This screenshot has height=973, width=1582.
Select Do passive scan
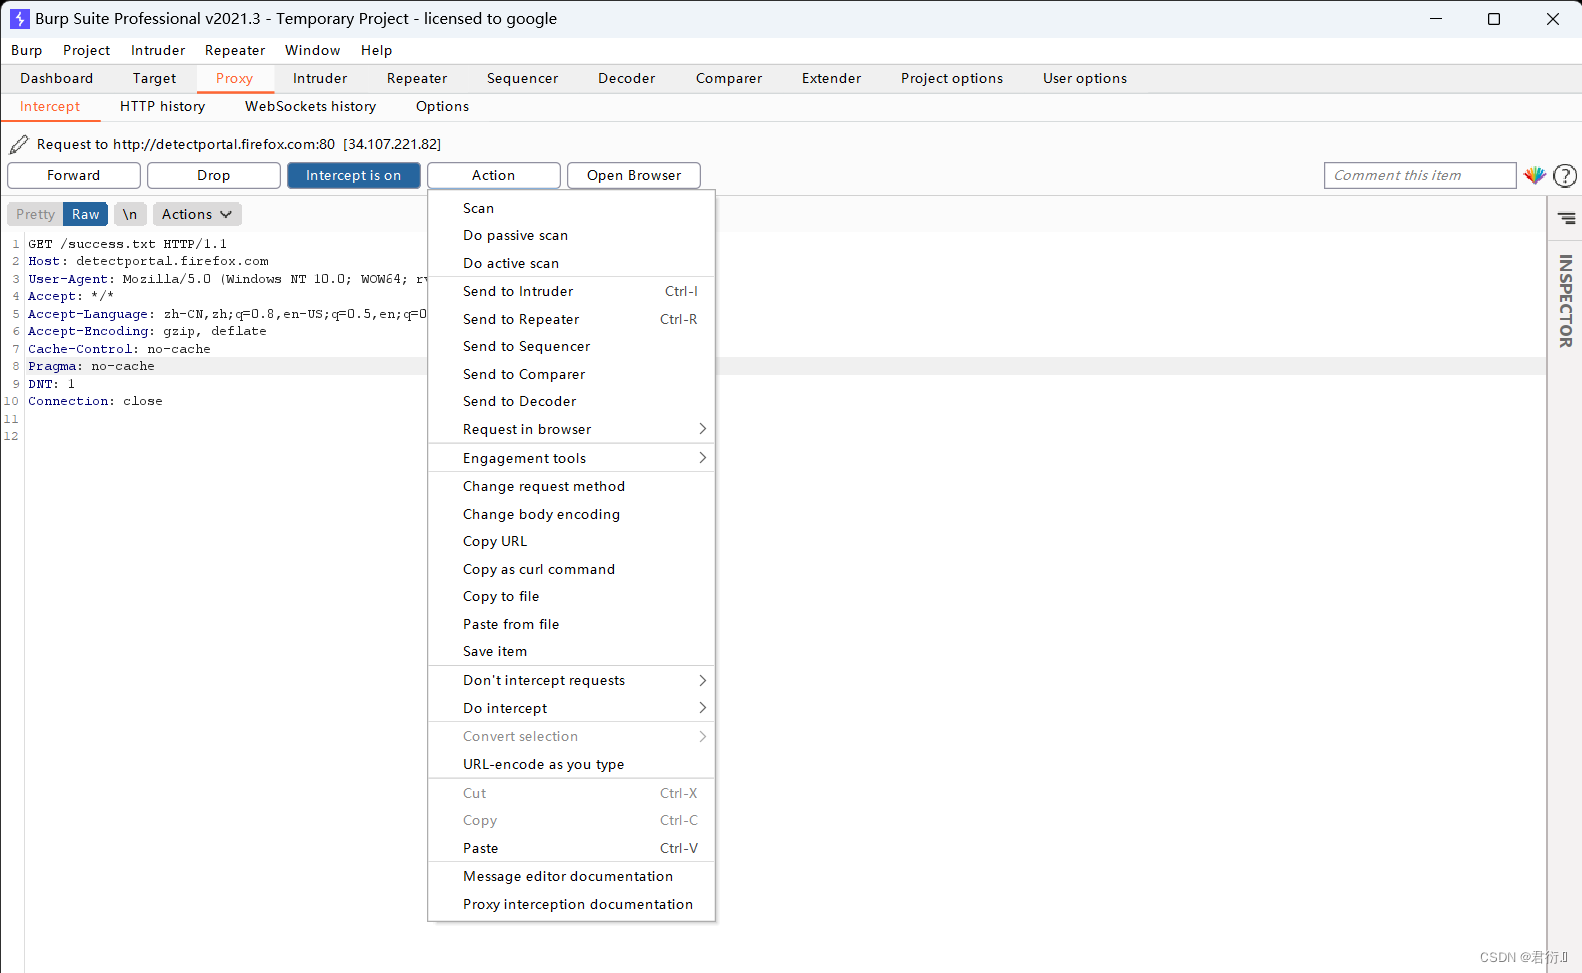(571, 235)
